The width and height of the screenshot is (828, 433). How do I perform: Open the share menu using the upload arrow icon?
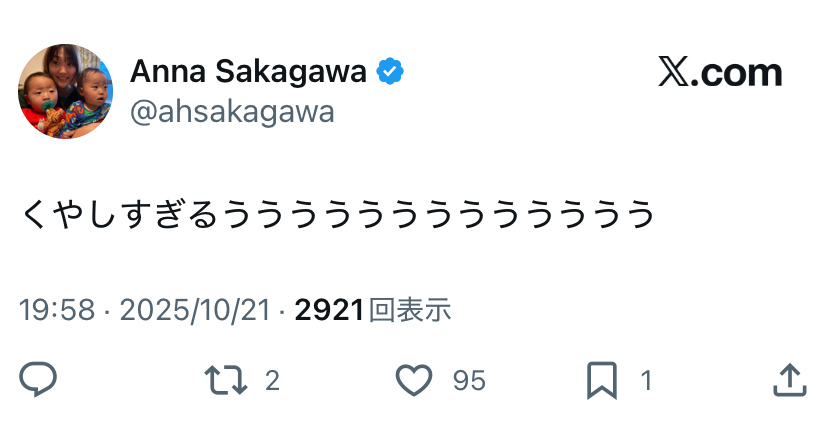[x=790, y=380]
